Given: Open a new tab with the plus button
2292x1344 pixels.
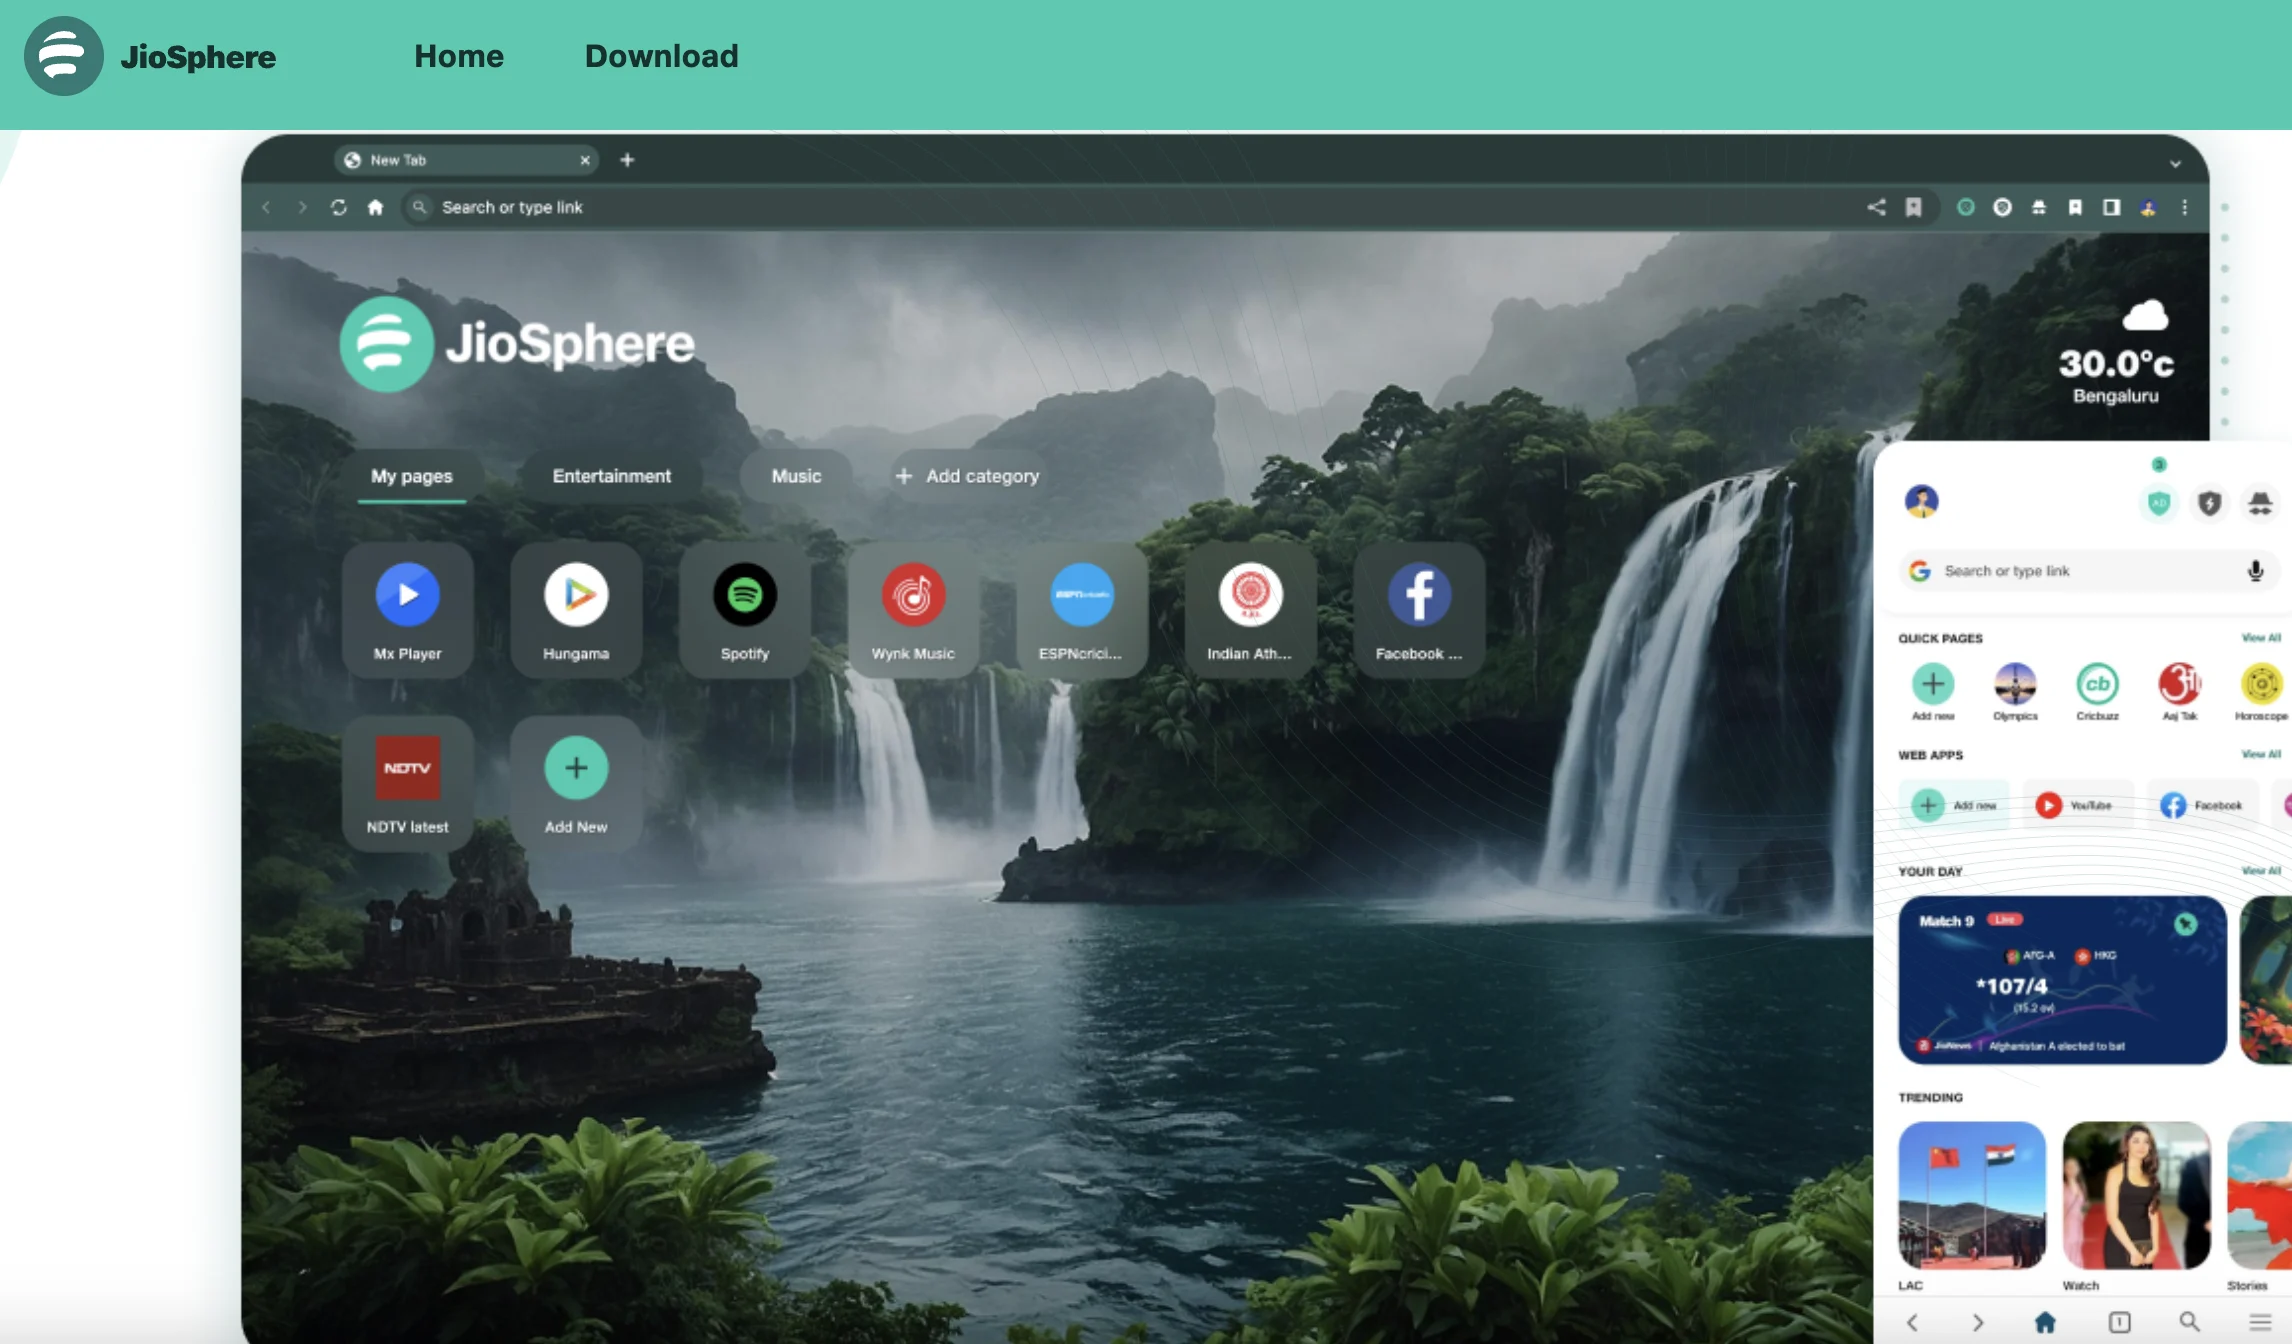Looking at the screenshot, I should [627, 160].
